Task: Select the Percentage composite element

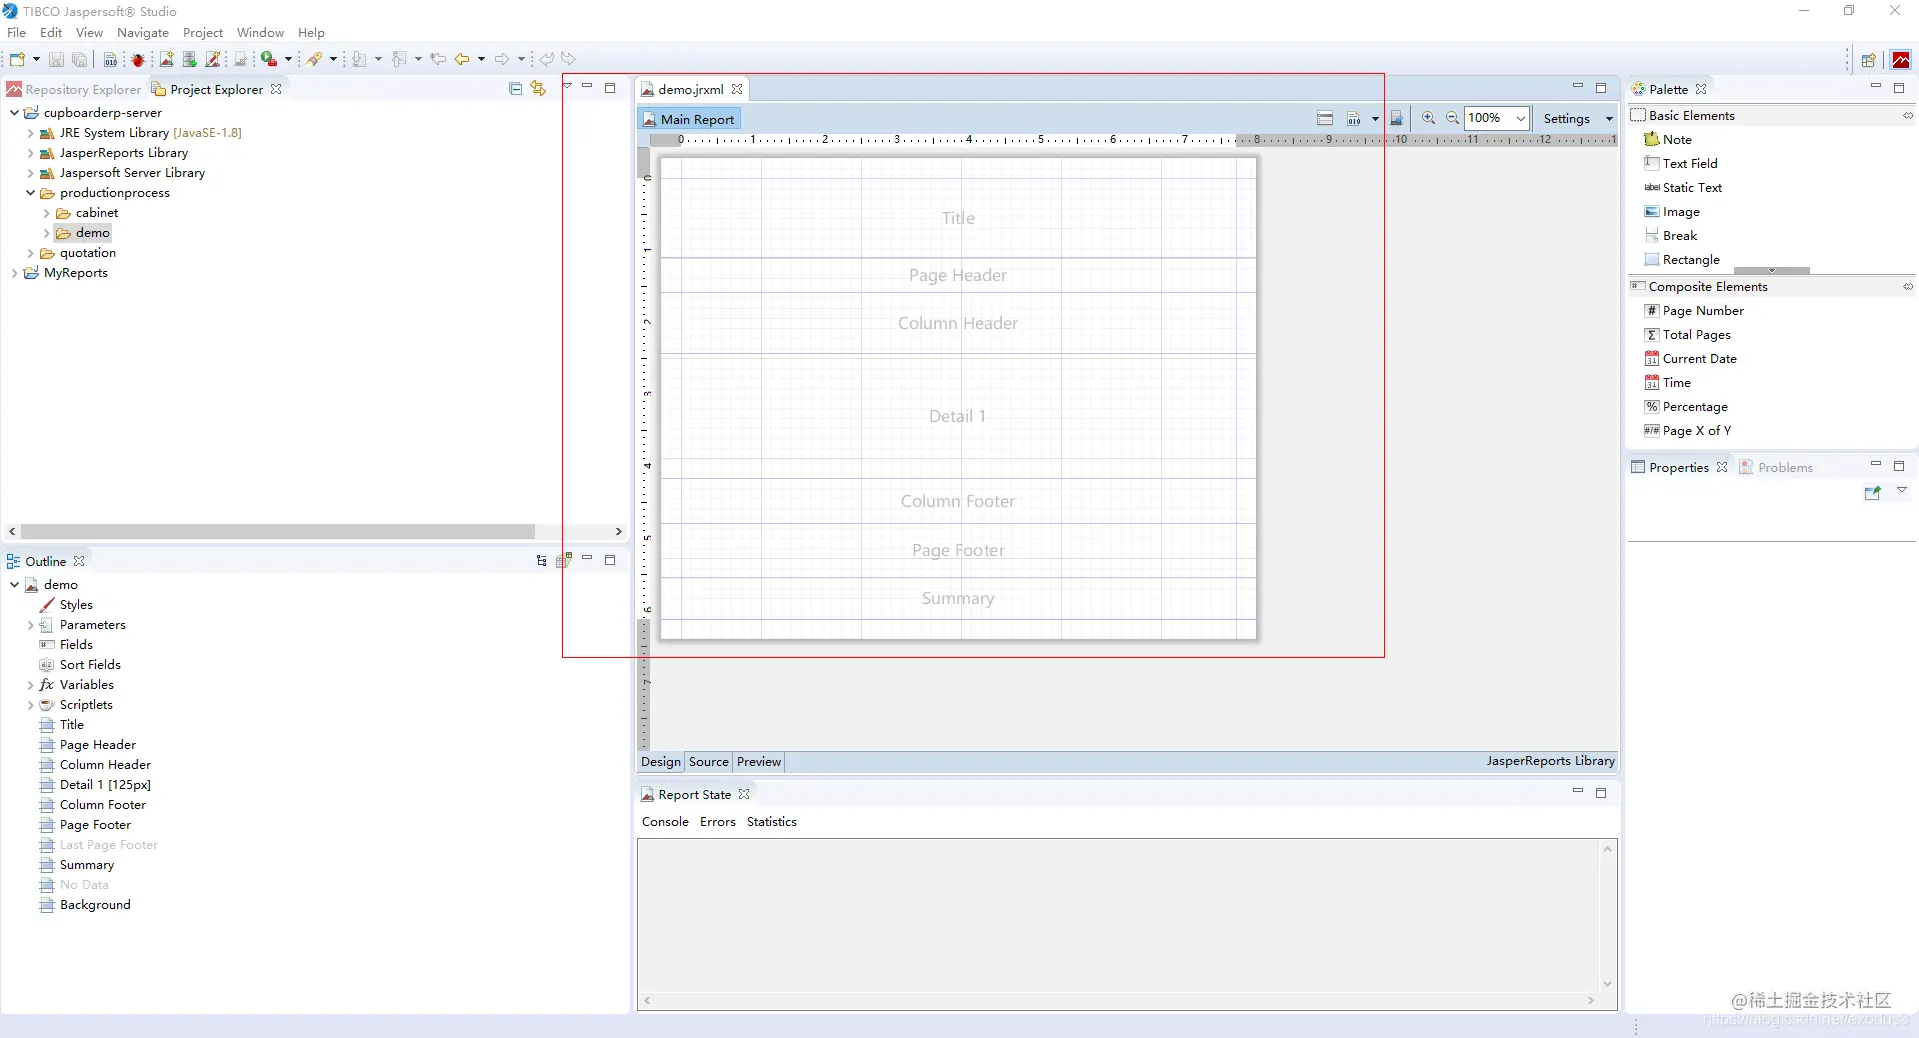Action: coord(1686,407)
